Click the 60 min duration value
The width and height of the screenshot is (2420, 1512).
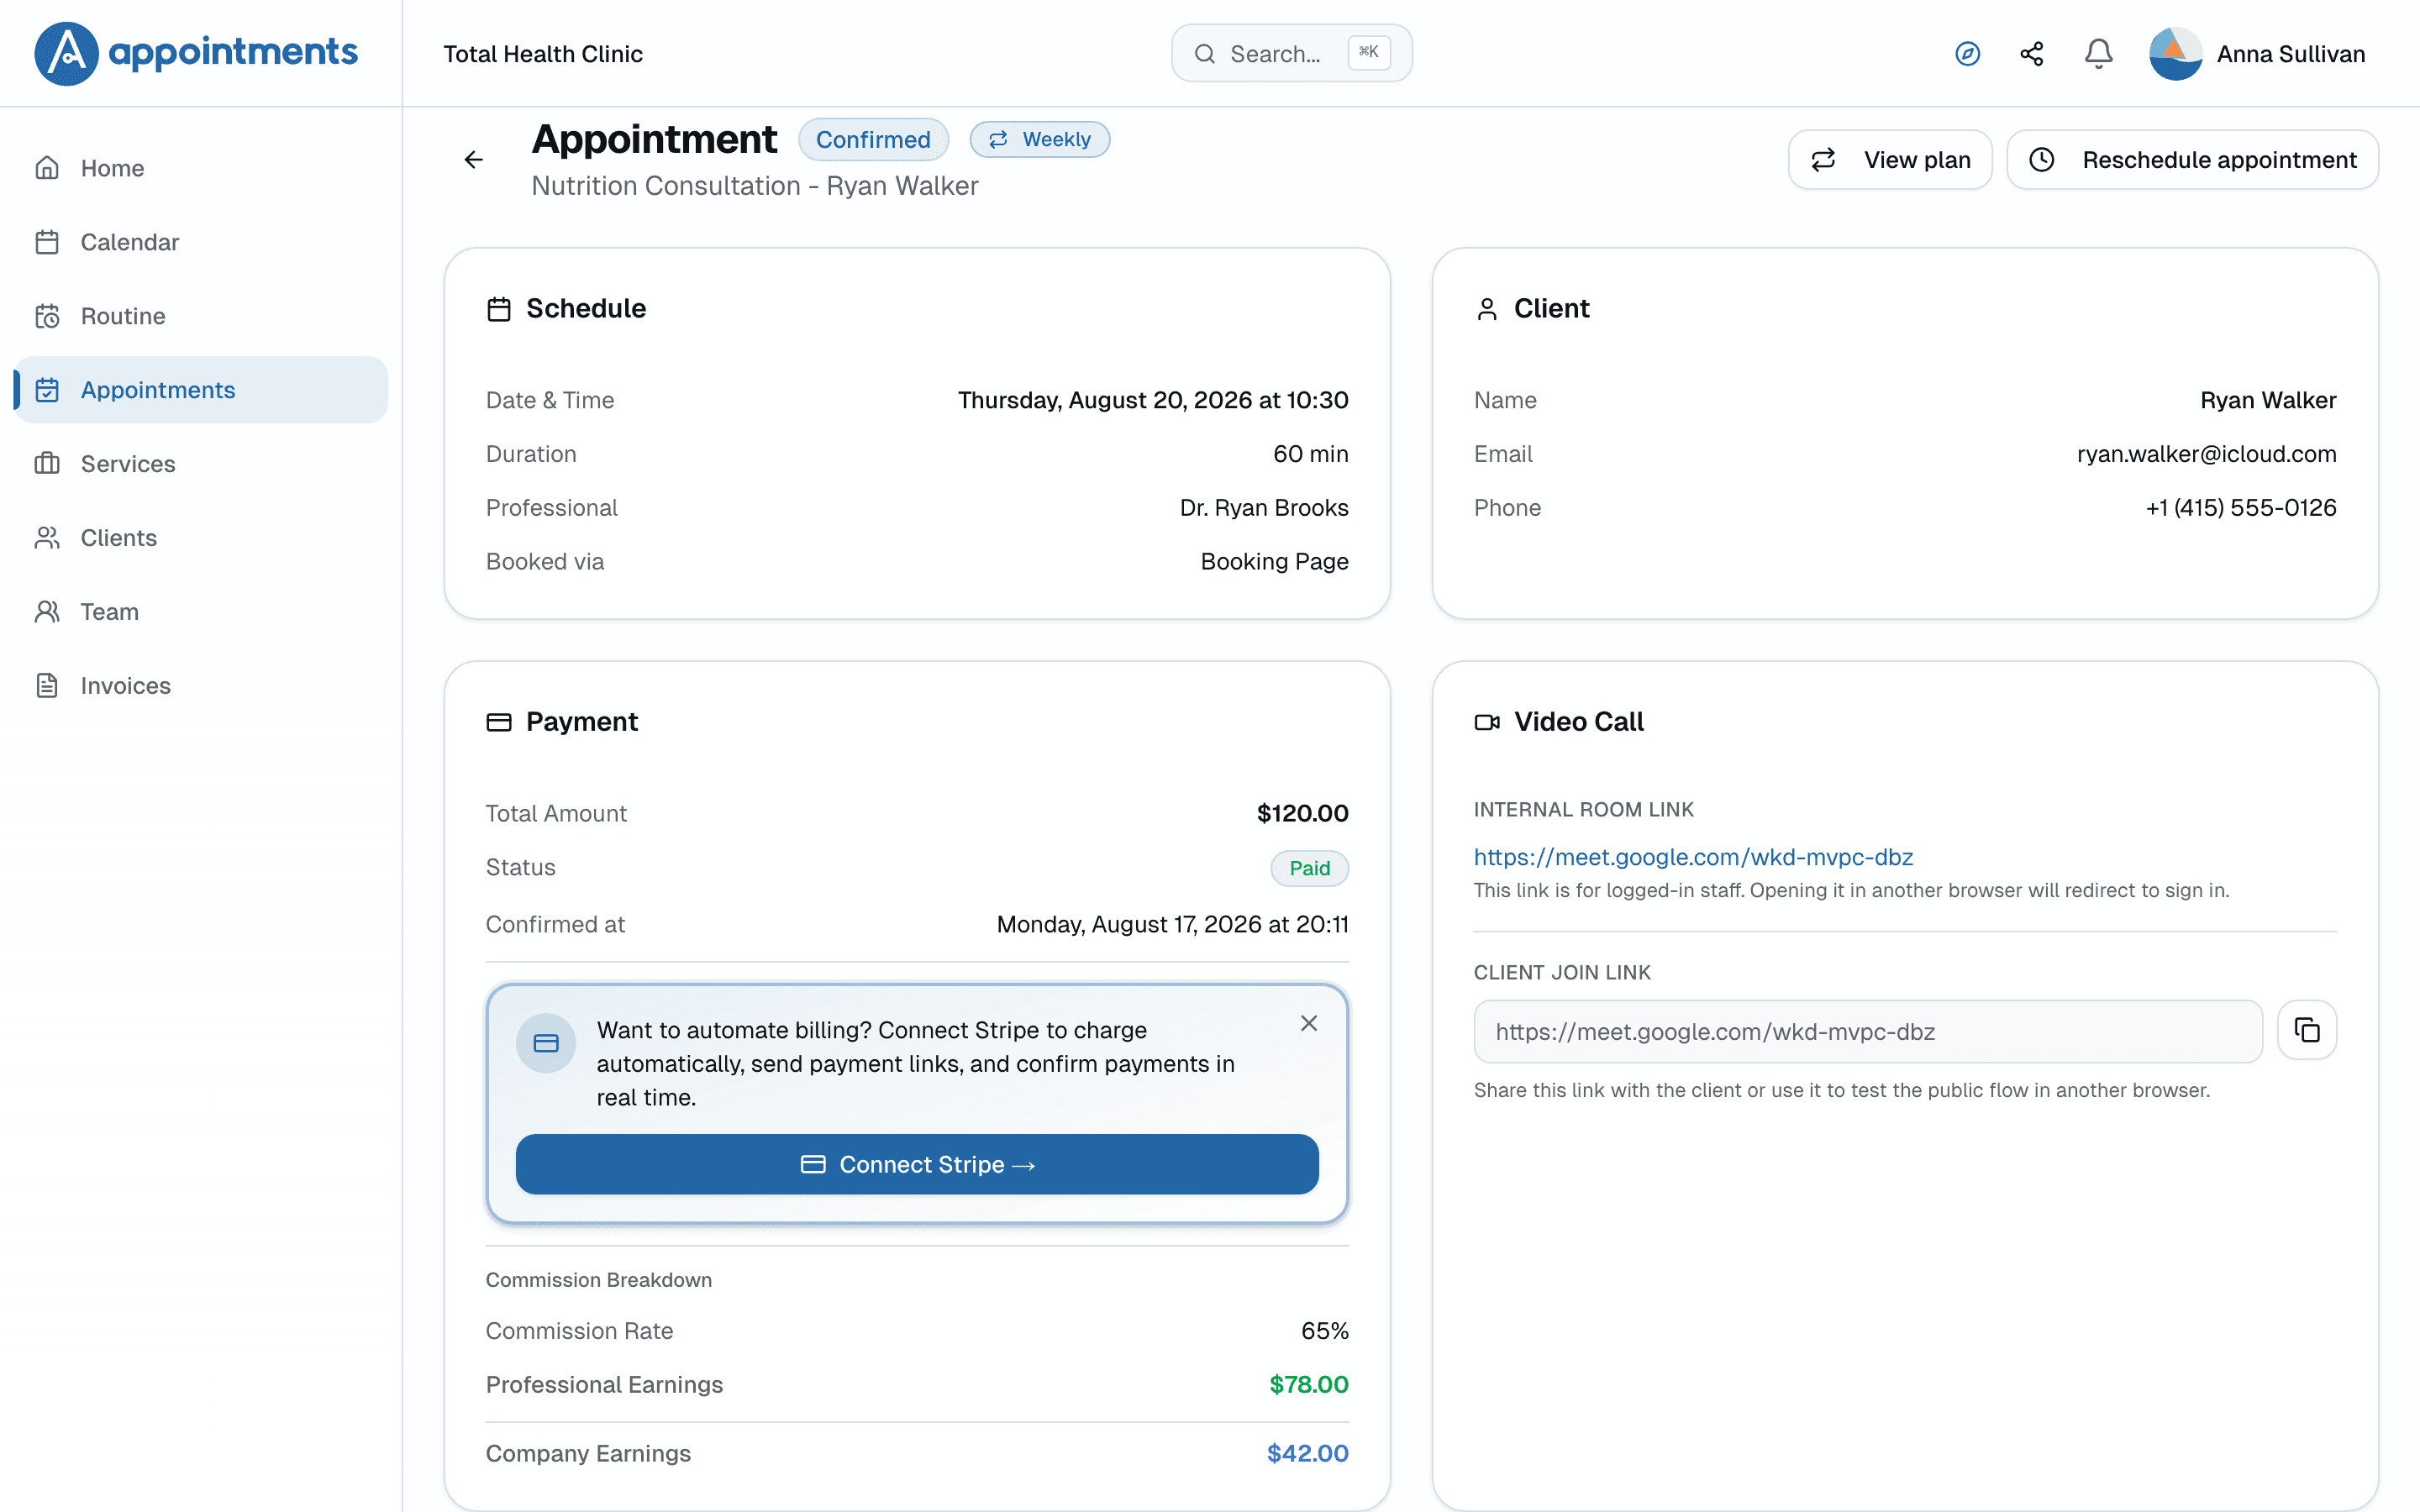pyautogui.click(x=1310, y=454)
